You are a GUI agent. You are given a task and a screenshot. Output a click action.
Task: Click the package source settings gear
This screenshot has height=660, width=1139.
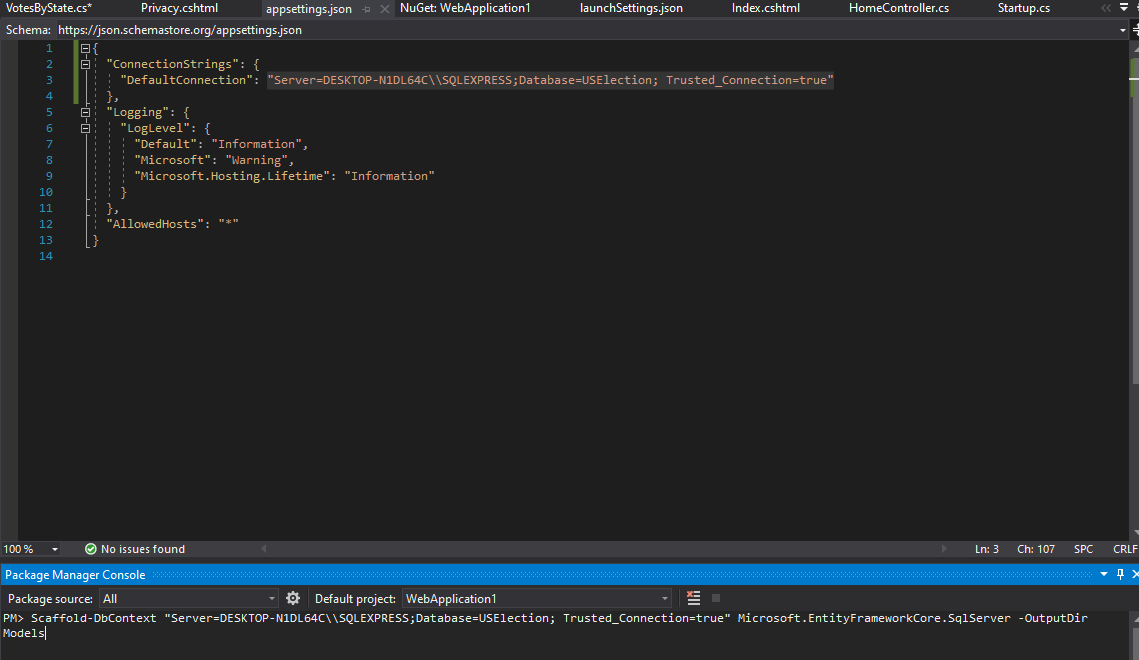[293, 597]
